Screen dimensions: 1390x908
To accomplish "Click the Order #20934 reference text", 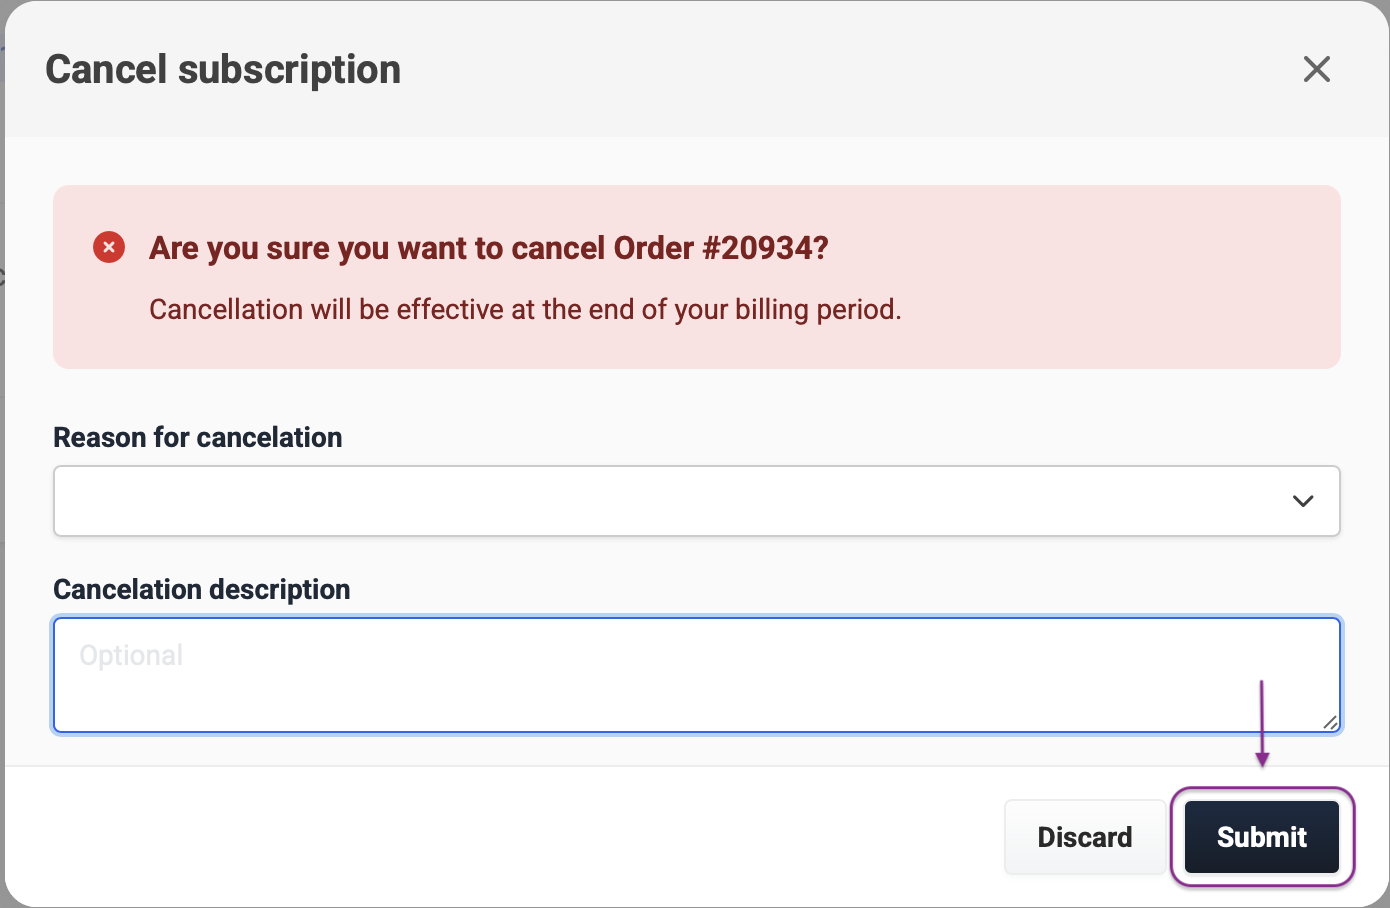I will coord(720,248).
